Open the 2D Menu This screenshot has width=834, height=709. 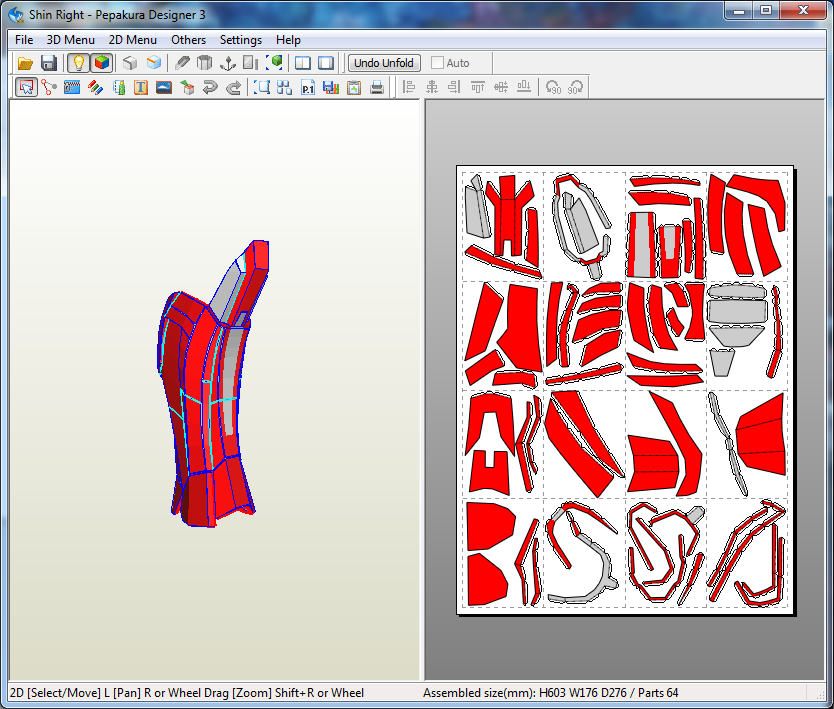click(133, 40)
